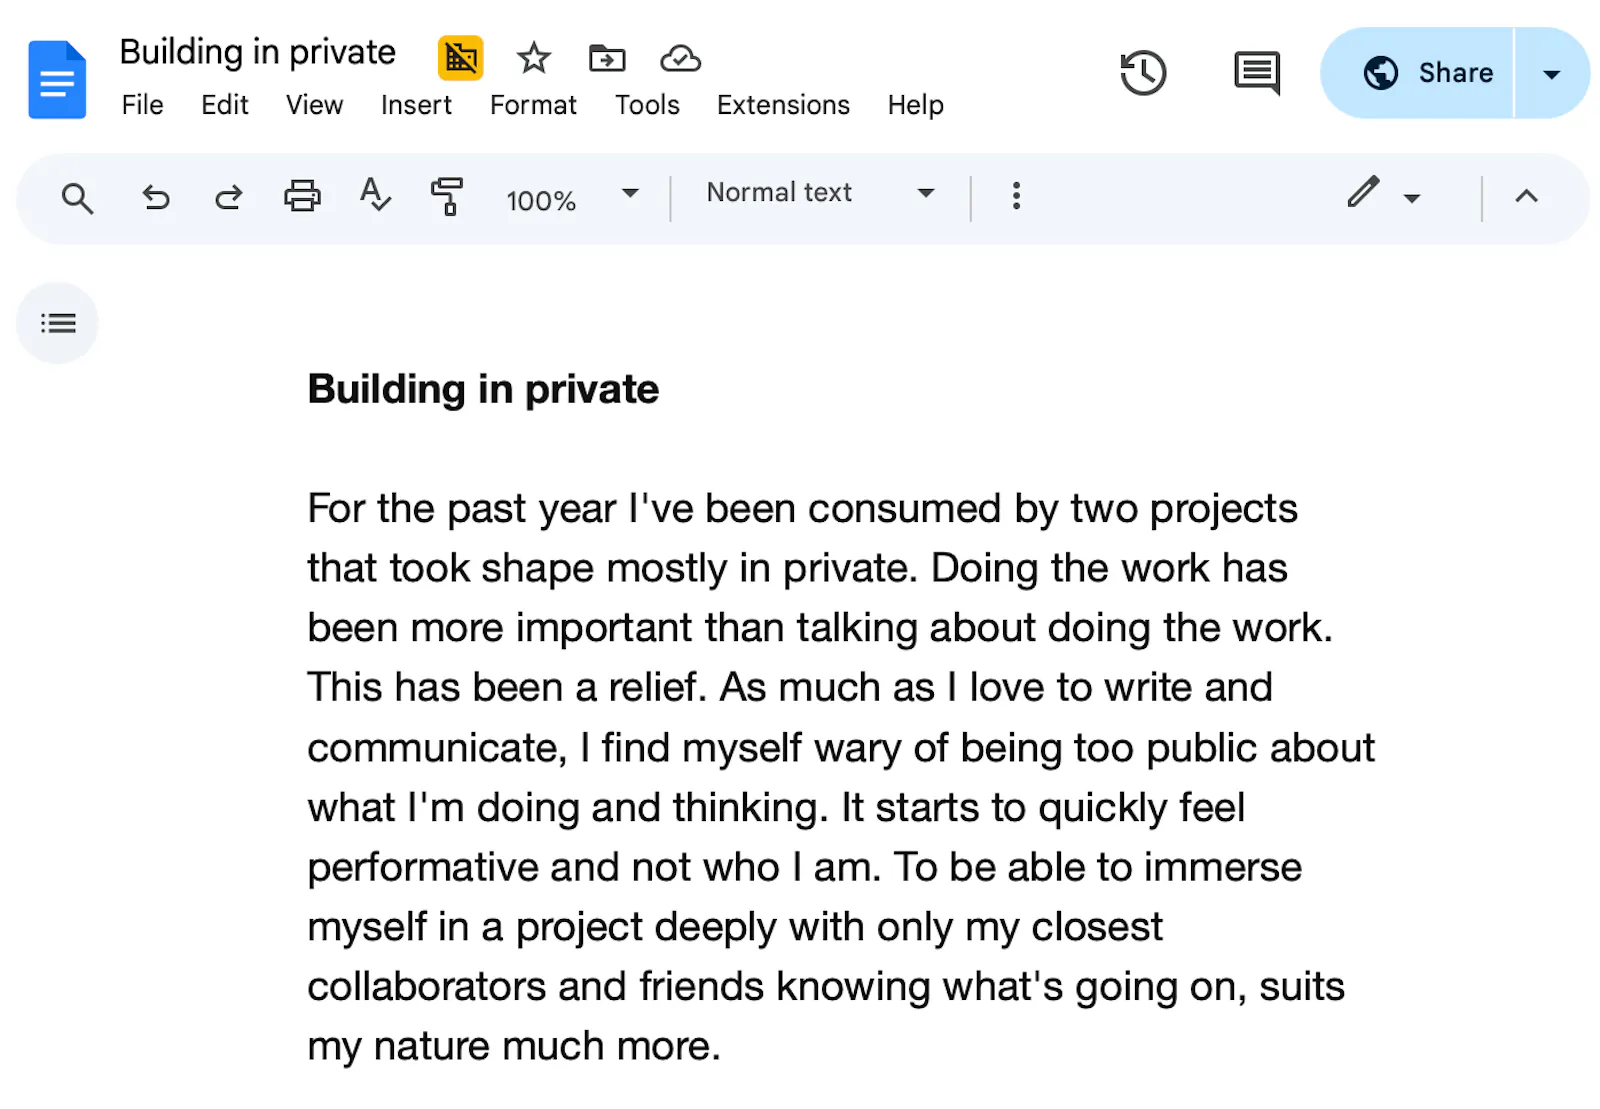
Task: Print the document
Action: click(302, 196)
